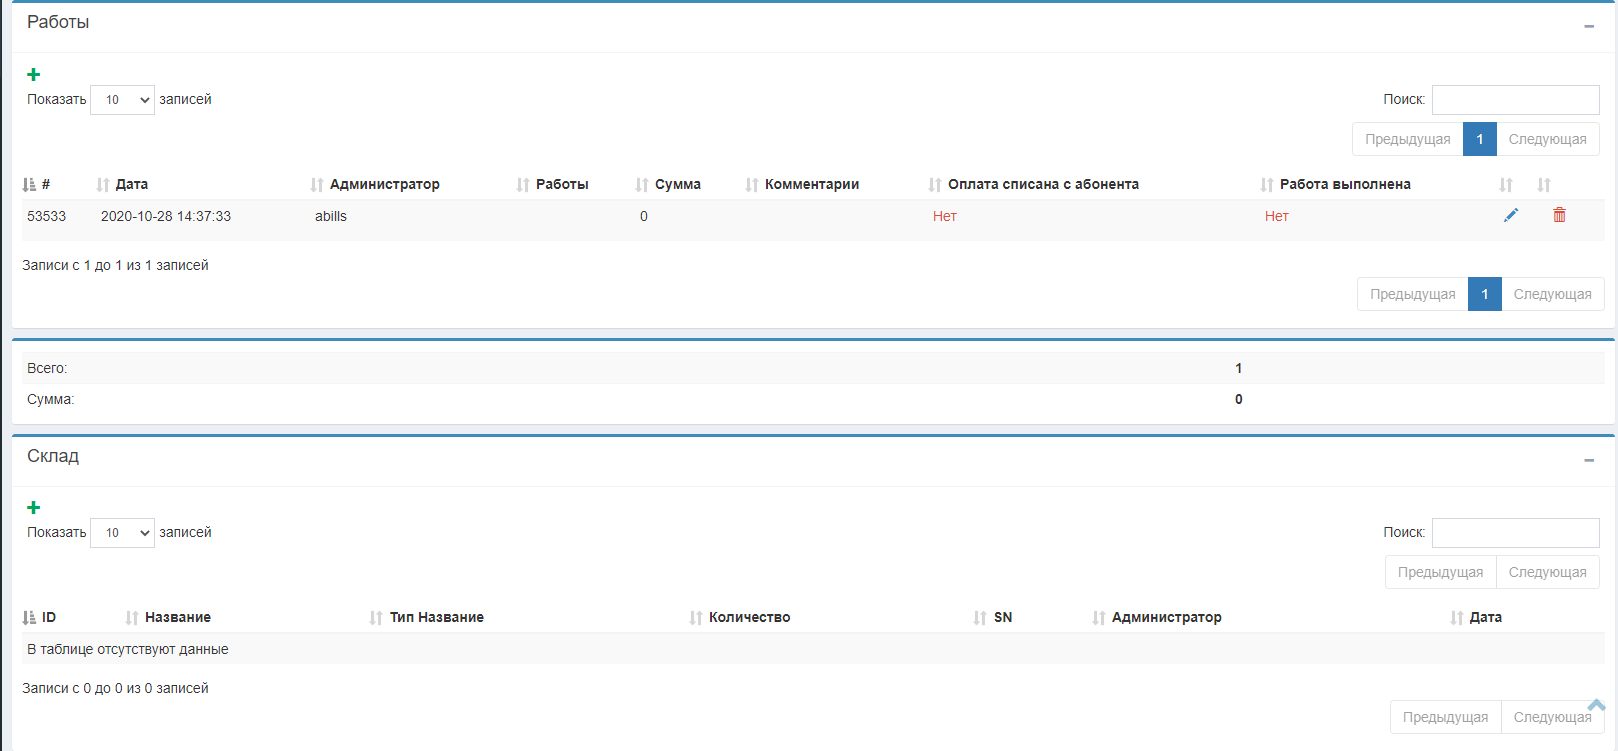The image size is (1618, 751).
Task: Click the green plus icon in Работы panel
Action: (x=33, y=75)
